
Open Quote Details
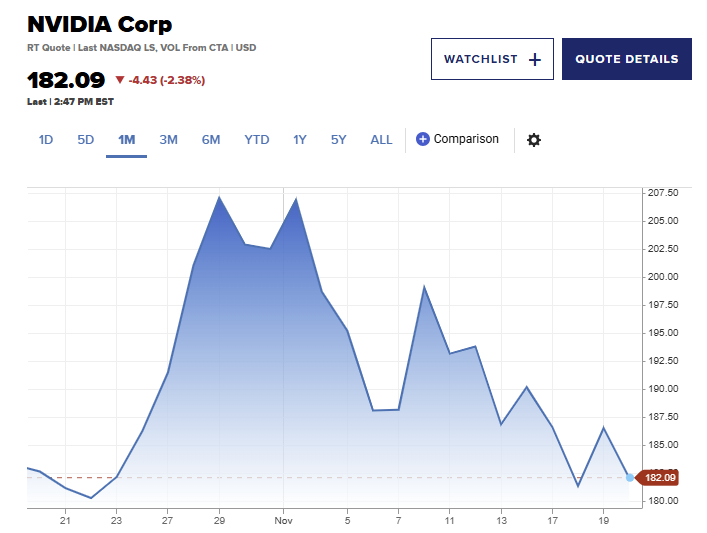coord(627,59)
